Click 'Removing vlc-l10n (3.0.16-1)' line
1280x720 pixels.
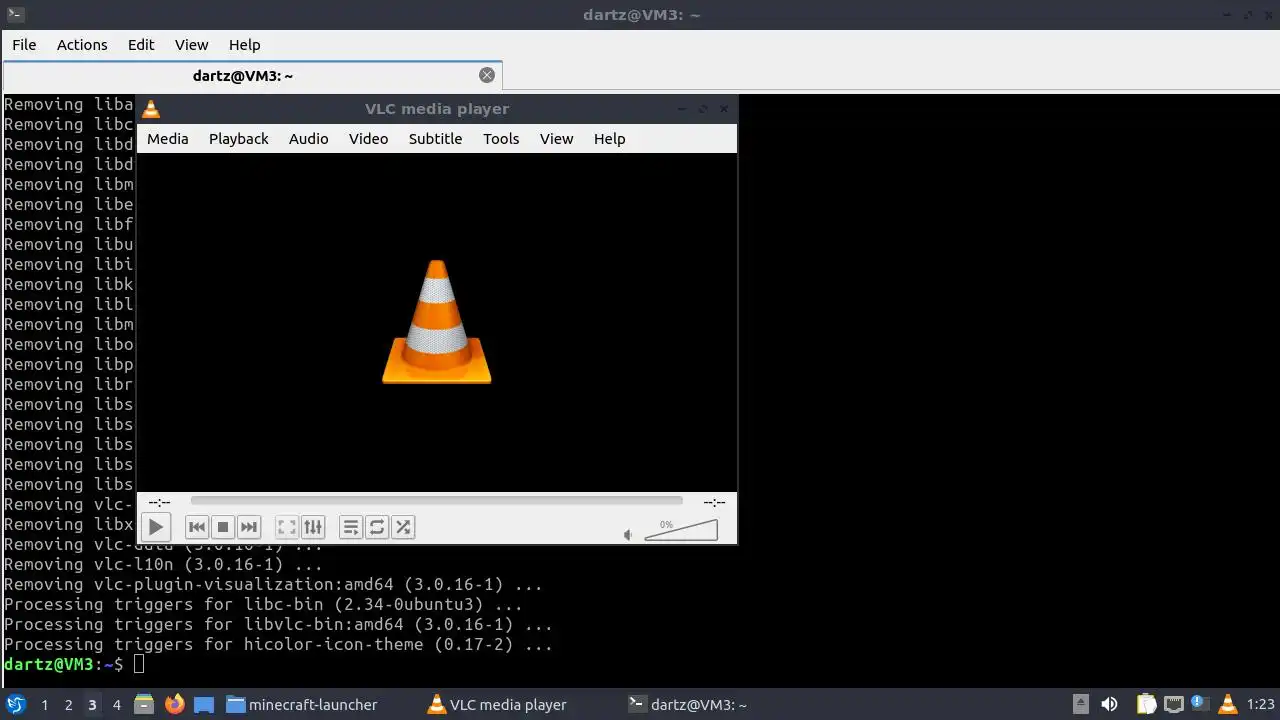point(163,564)
